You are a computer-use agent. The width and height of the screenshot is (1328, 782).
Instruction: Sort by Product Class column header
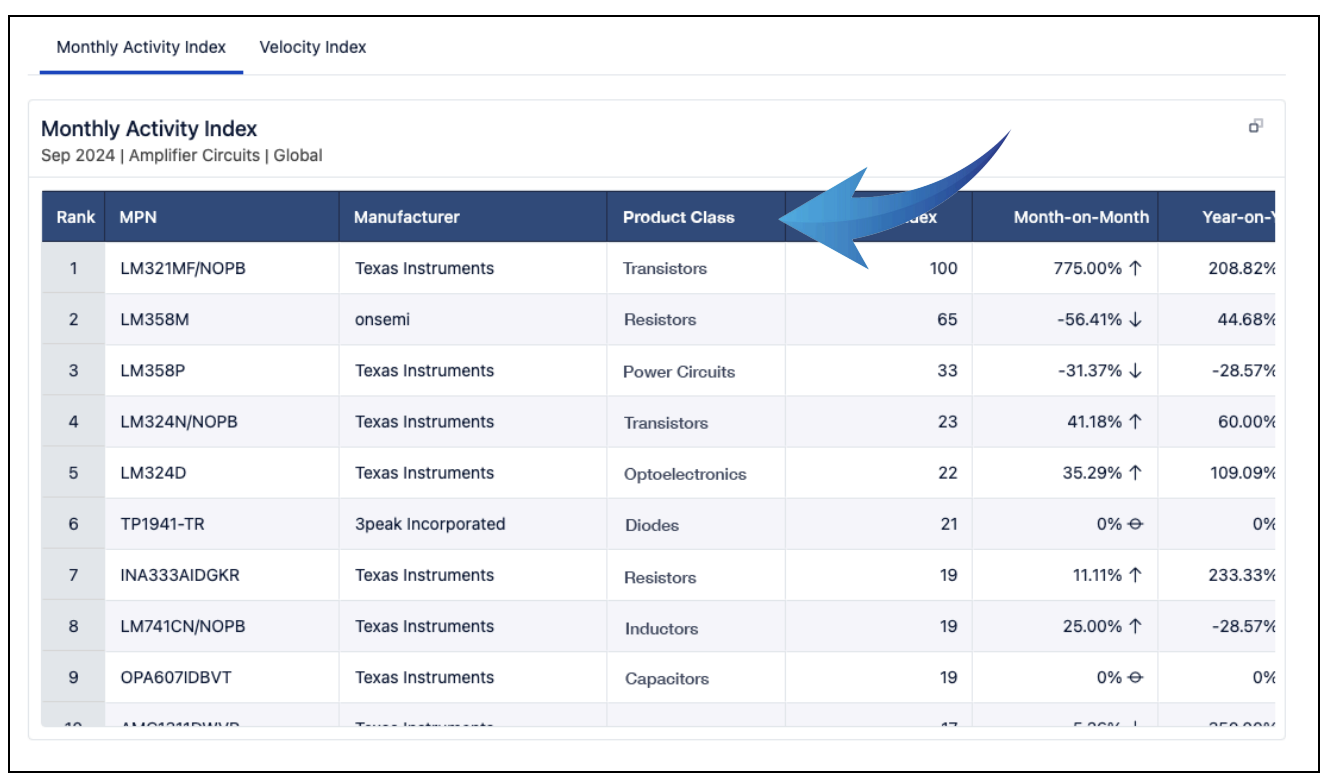[x=678, y=217]
